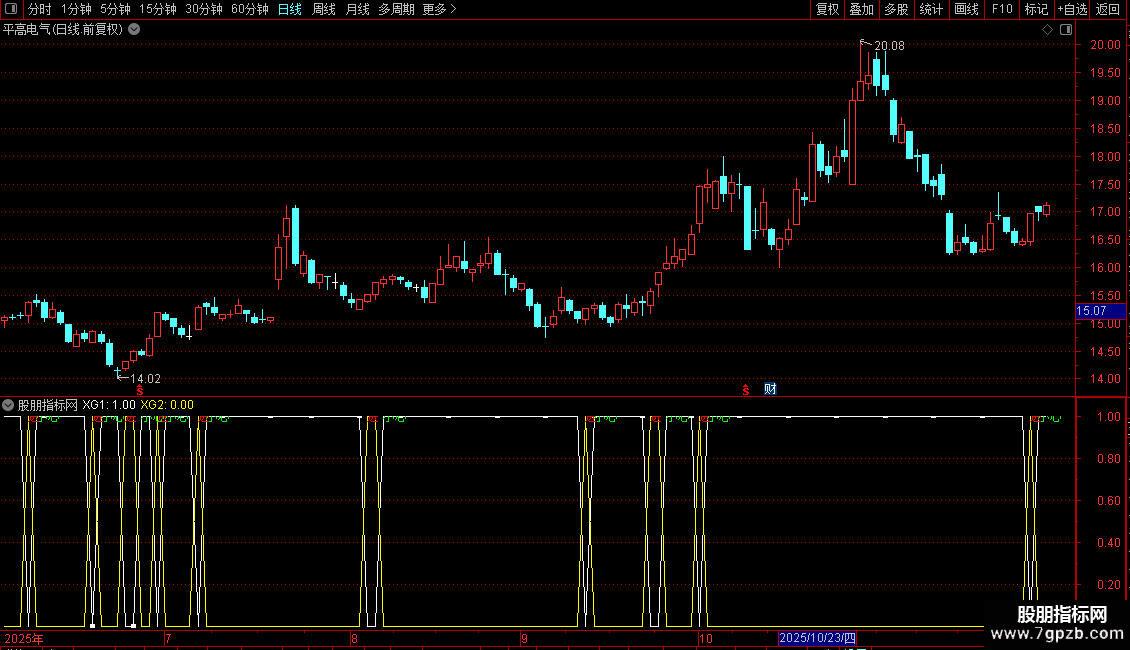Open the 复权 adjustment menu
This screenshot has width=1130, height=650.
[x=827, y=9]
